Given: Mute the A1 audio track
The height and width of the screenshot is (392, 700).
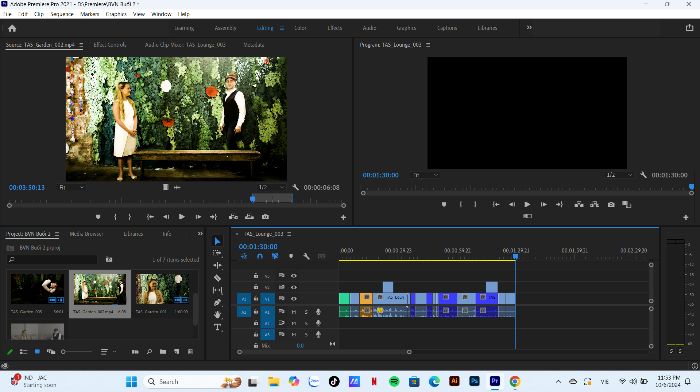Looking at the screenshot, I should pyautogui.click(x=294, y=312).
